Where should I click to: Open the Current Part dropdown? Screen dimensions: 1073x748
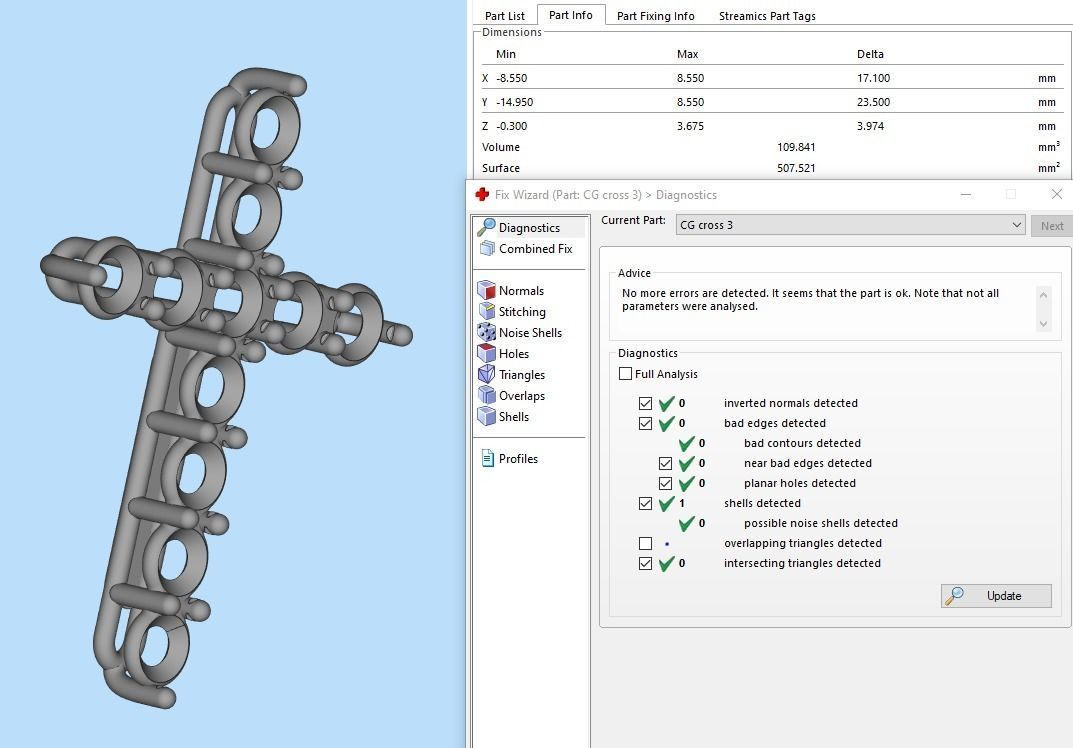850,225
